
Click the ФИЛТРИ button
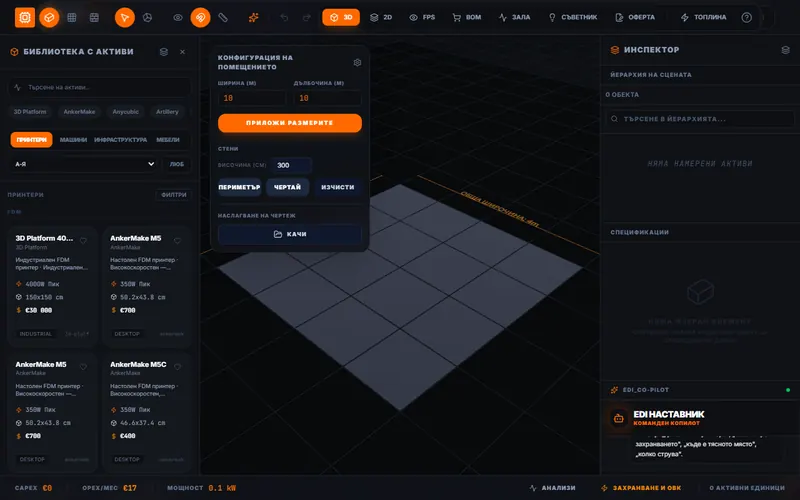(x=174, y=195)
